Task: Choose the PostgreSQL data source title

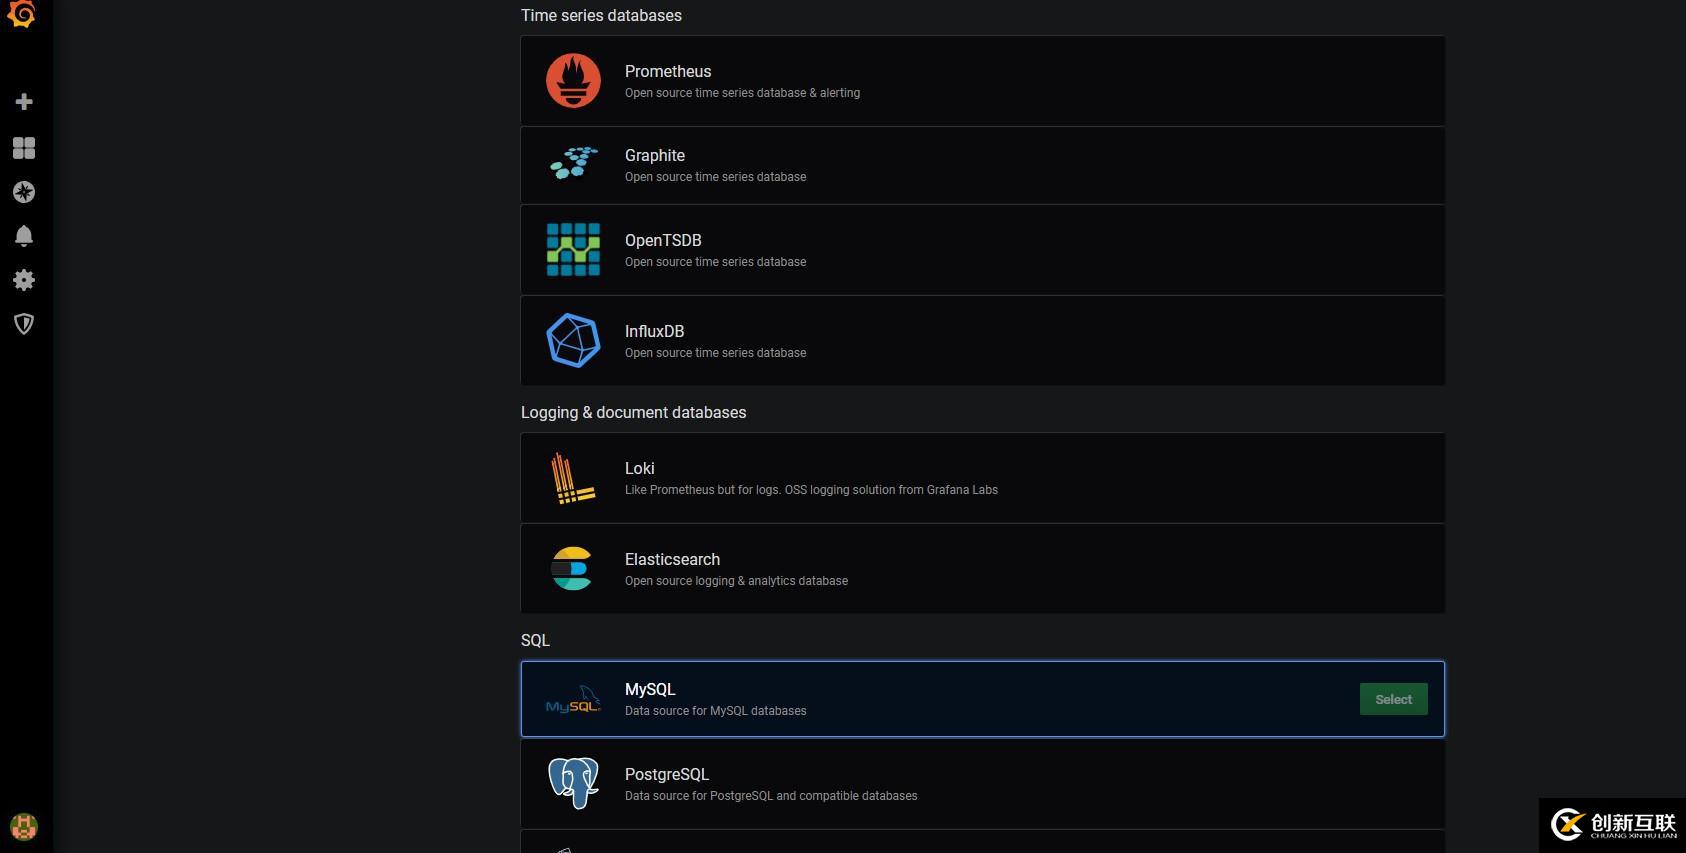Action: coord(667,774)
